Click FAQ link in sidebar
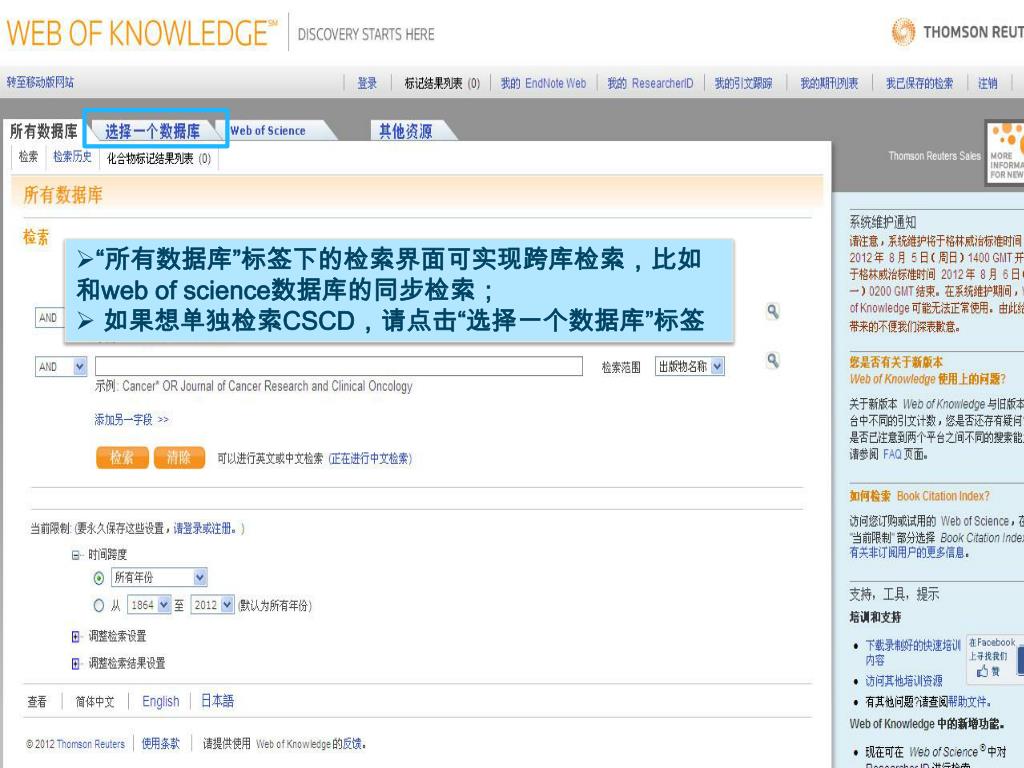Image resolution: width=1024 pixels, height=768 pixels. [892, 454]
